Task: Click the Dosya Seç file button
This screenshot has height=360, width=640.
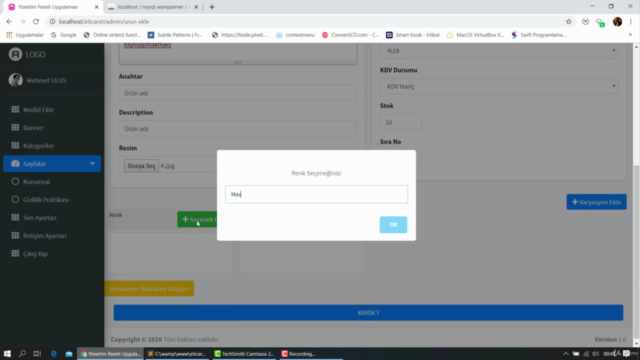Action: point(141,165)
